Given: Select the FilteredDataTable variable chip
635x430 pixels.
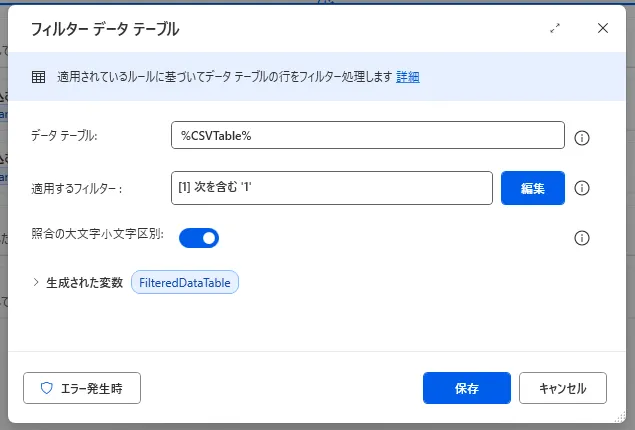Looking at the screenshot, I should click(x=185, y=283).
